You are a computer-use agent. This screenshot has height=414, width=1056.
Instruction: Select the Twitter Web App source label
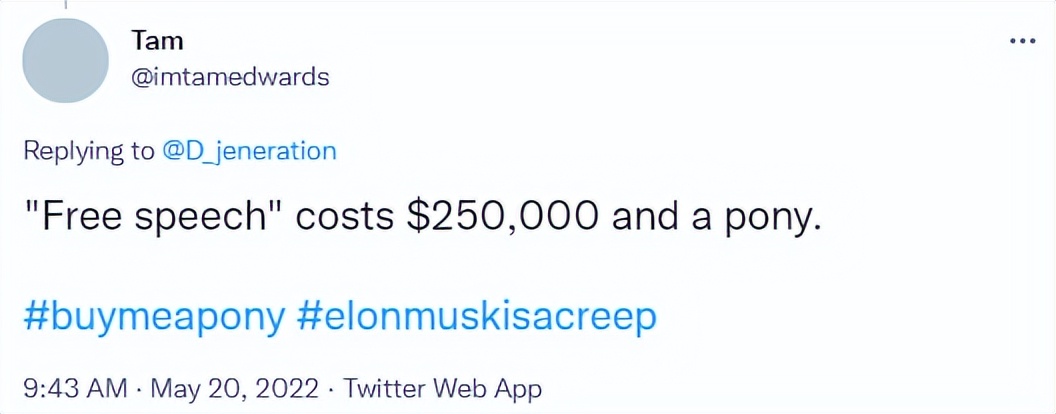441,386
